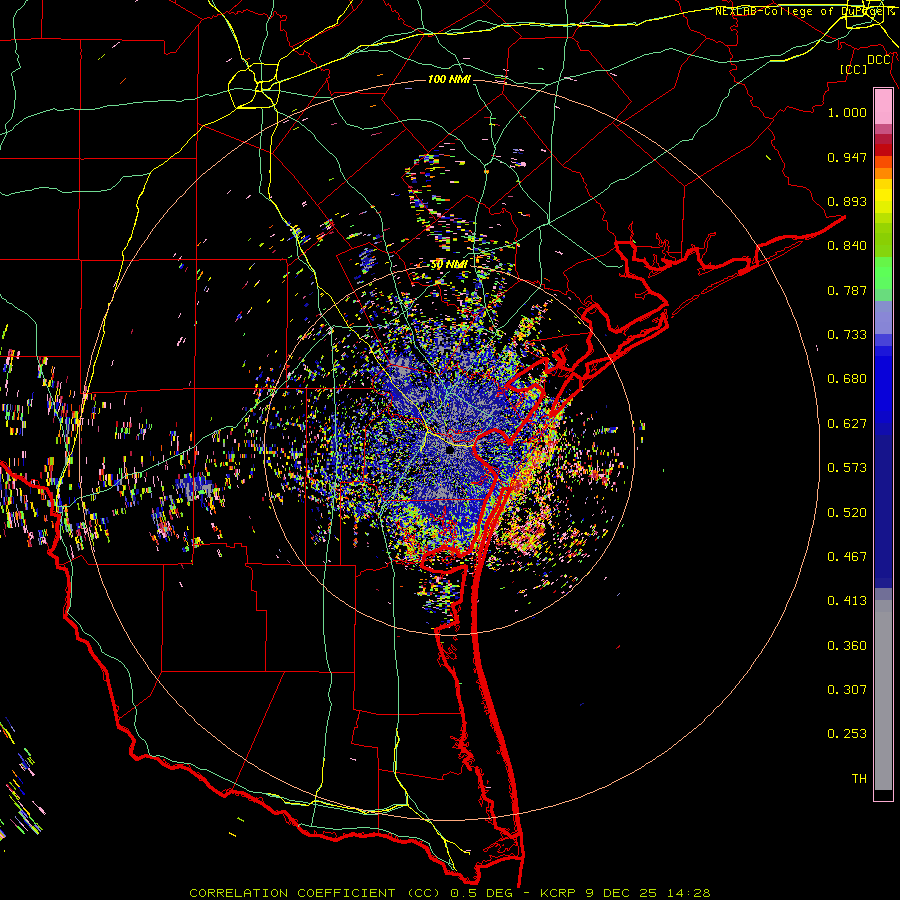Click the DCC label at upper right

tap(879, 60)
